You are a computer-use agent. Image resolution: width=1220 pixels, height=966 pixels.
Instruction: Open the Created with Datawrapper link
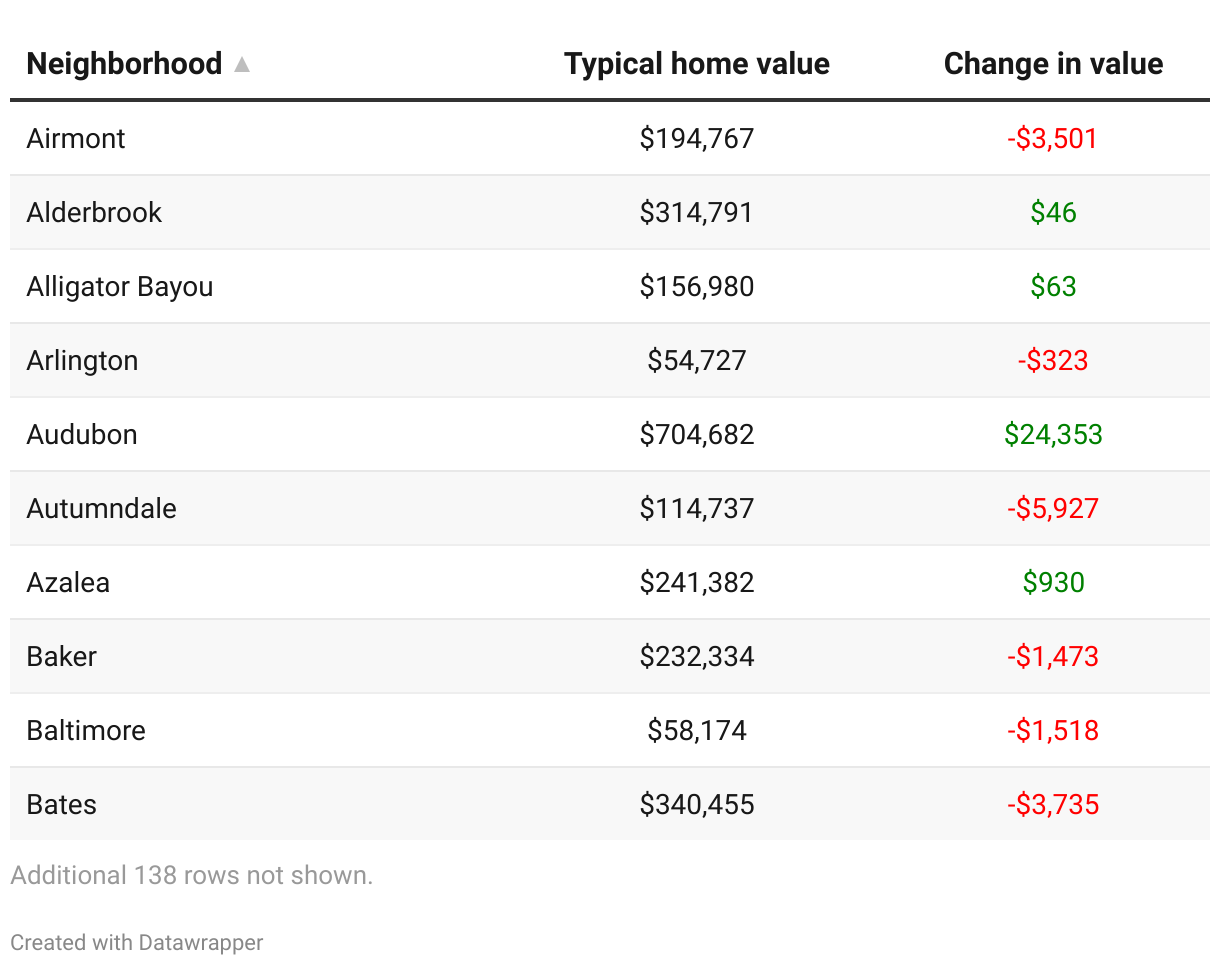[x=137, y=942]
